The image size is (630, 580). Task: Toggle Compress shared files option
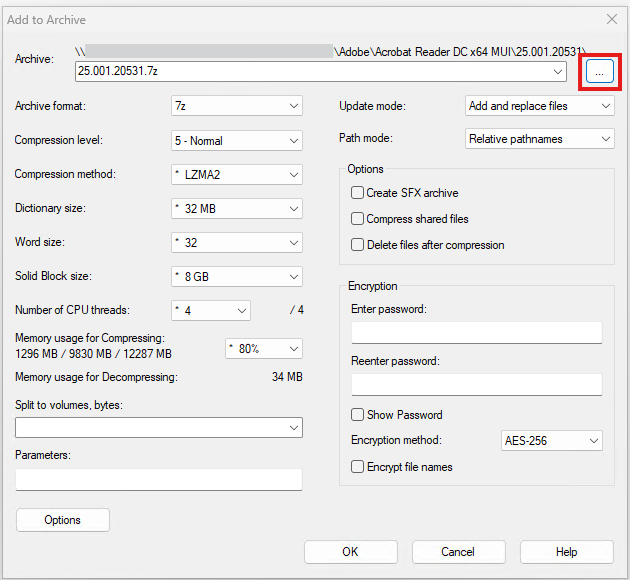[x=357, y=219]
